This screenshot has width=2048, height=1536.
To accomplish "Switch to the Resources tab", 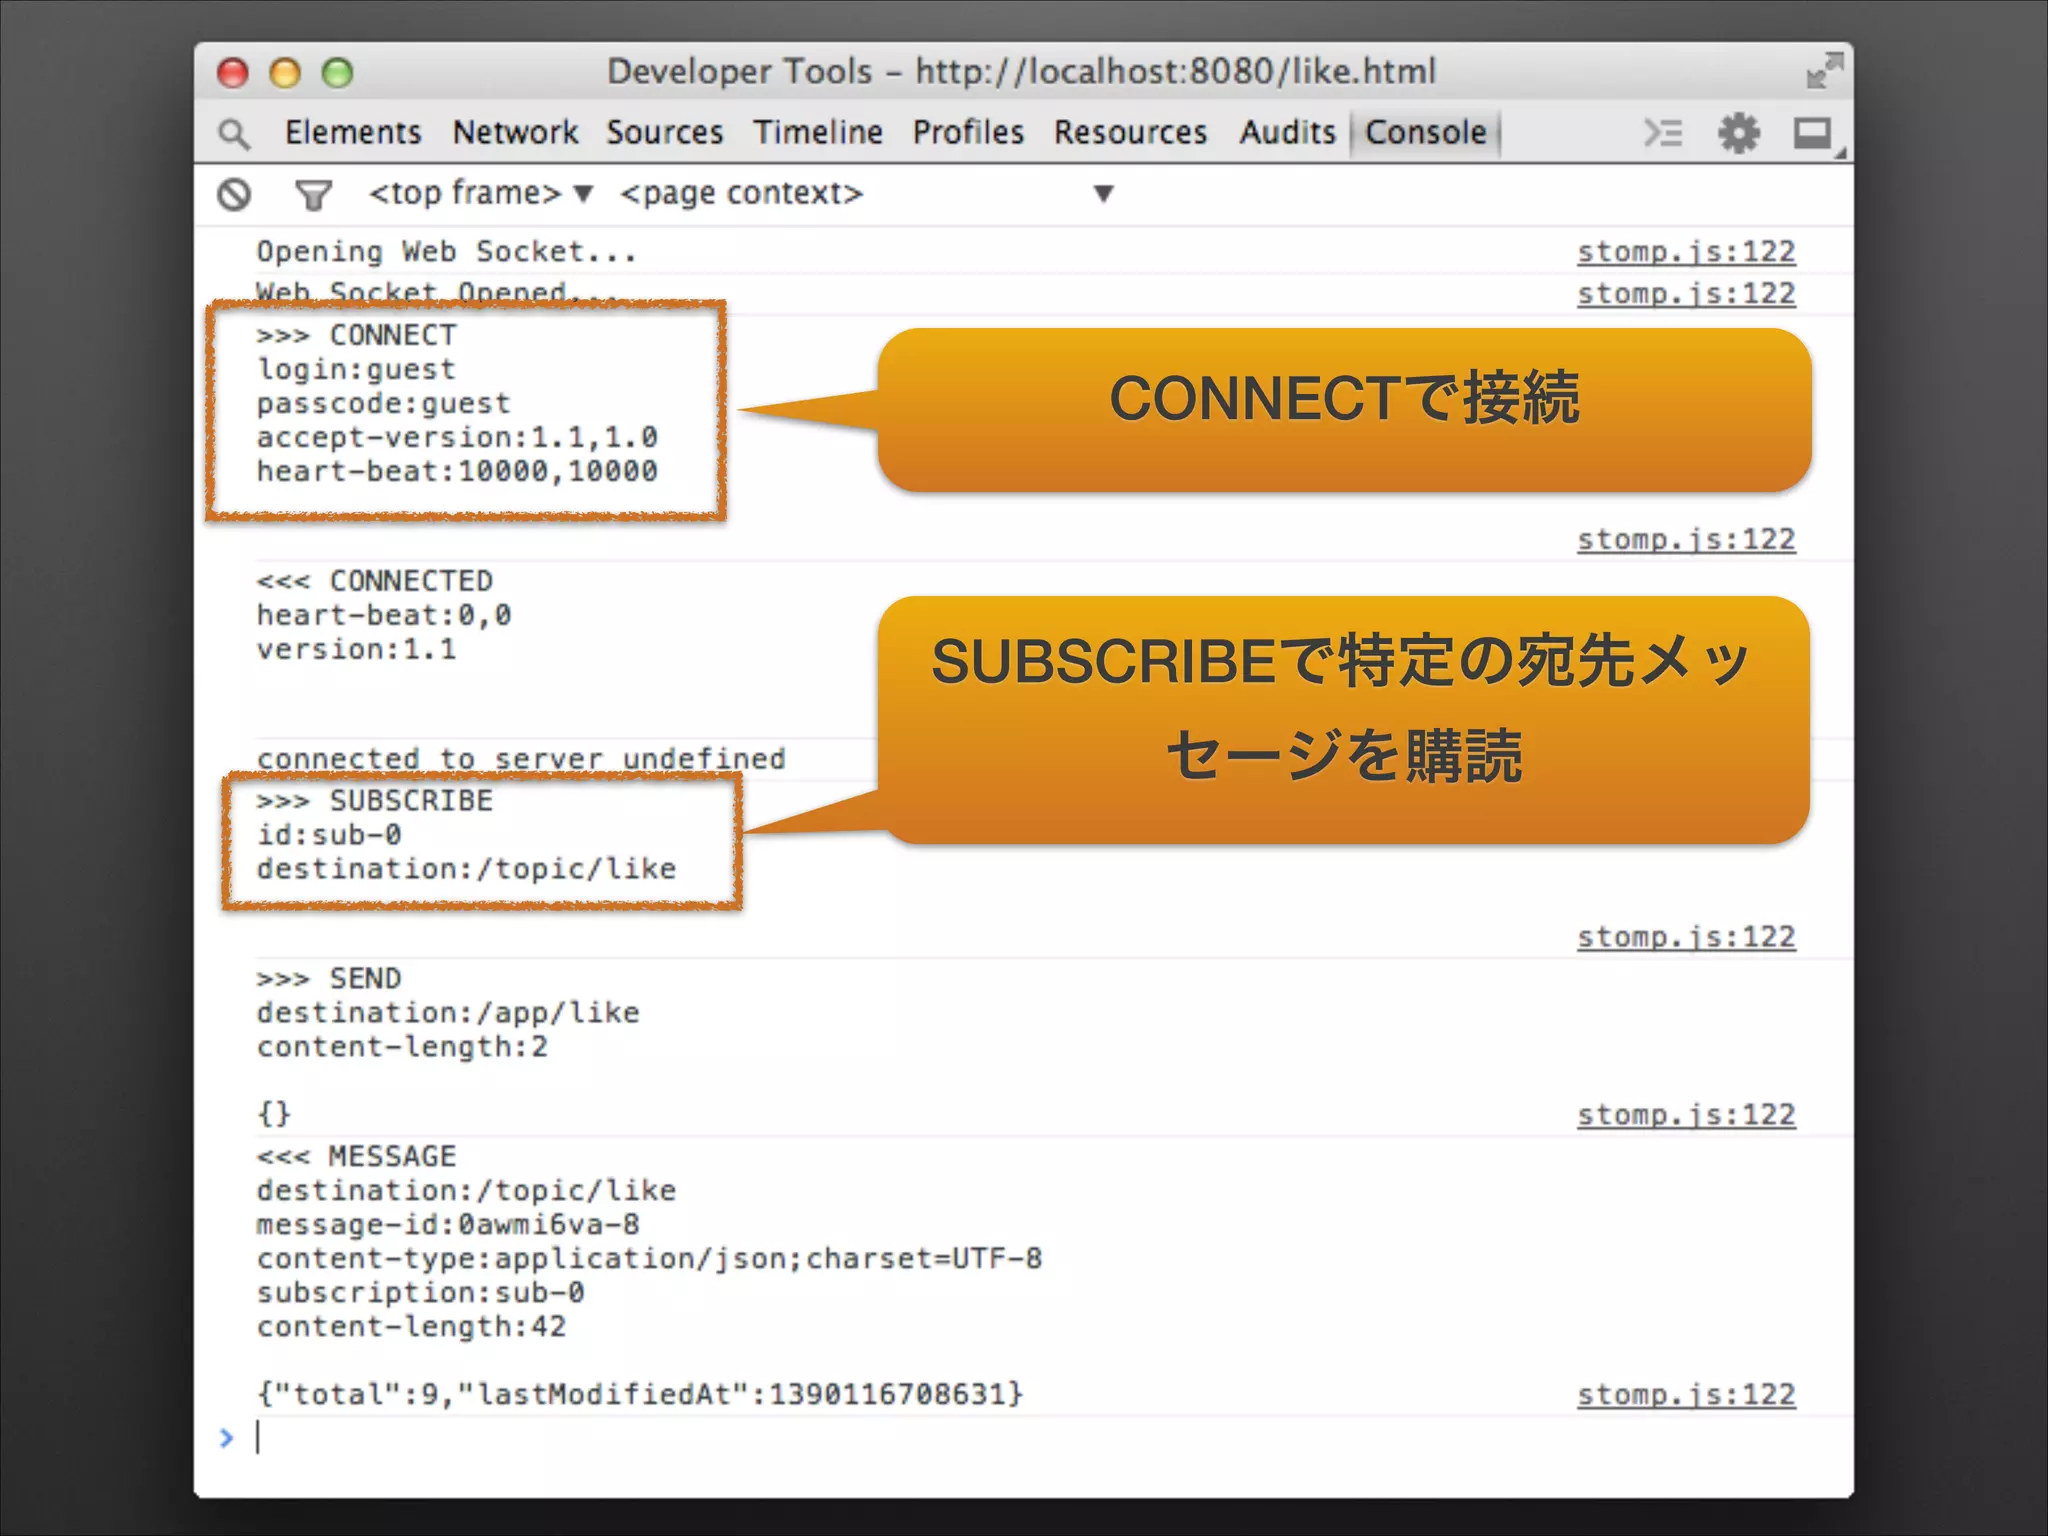I will (x=1130, y=132).
